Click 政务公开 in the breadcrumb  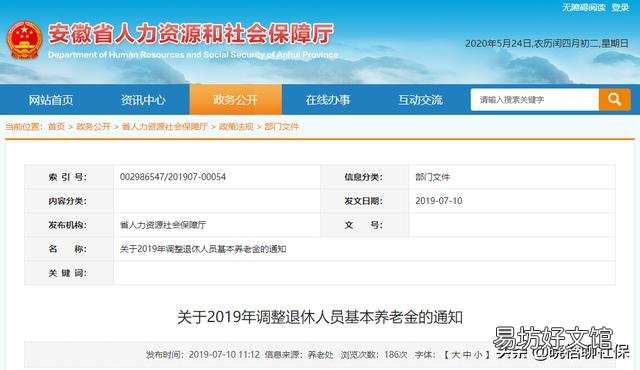point(93,126)
